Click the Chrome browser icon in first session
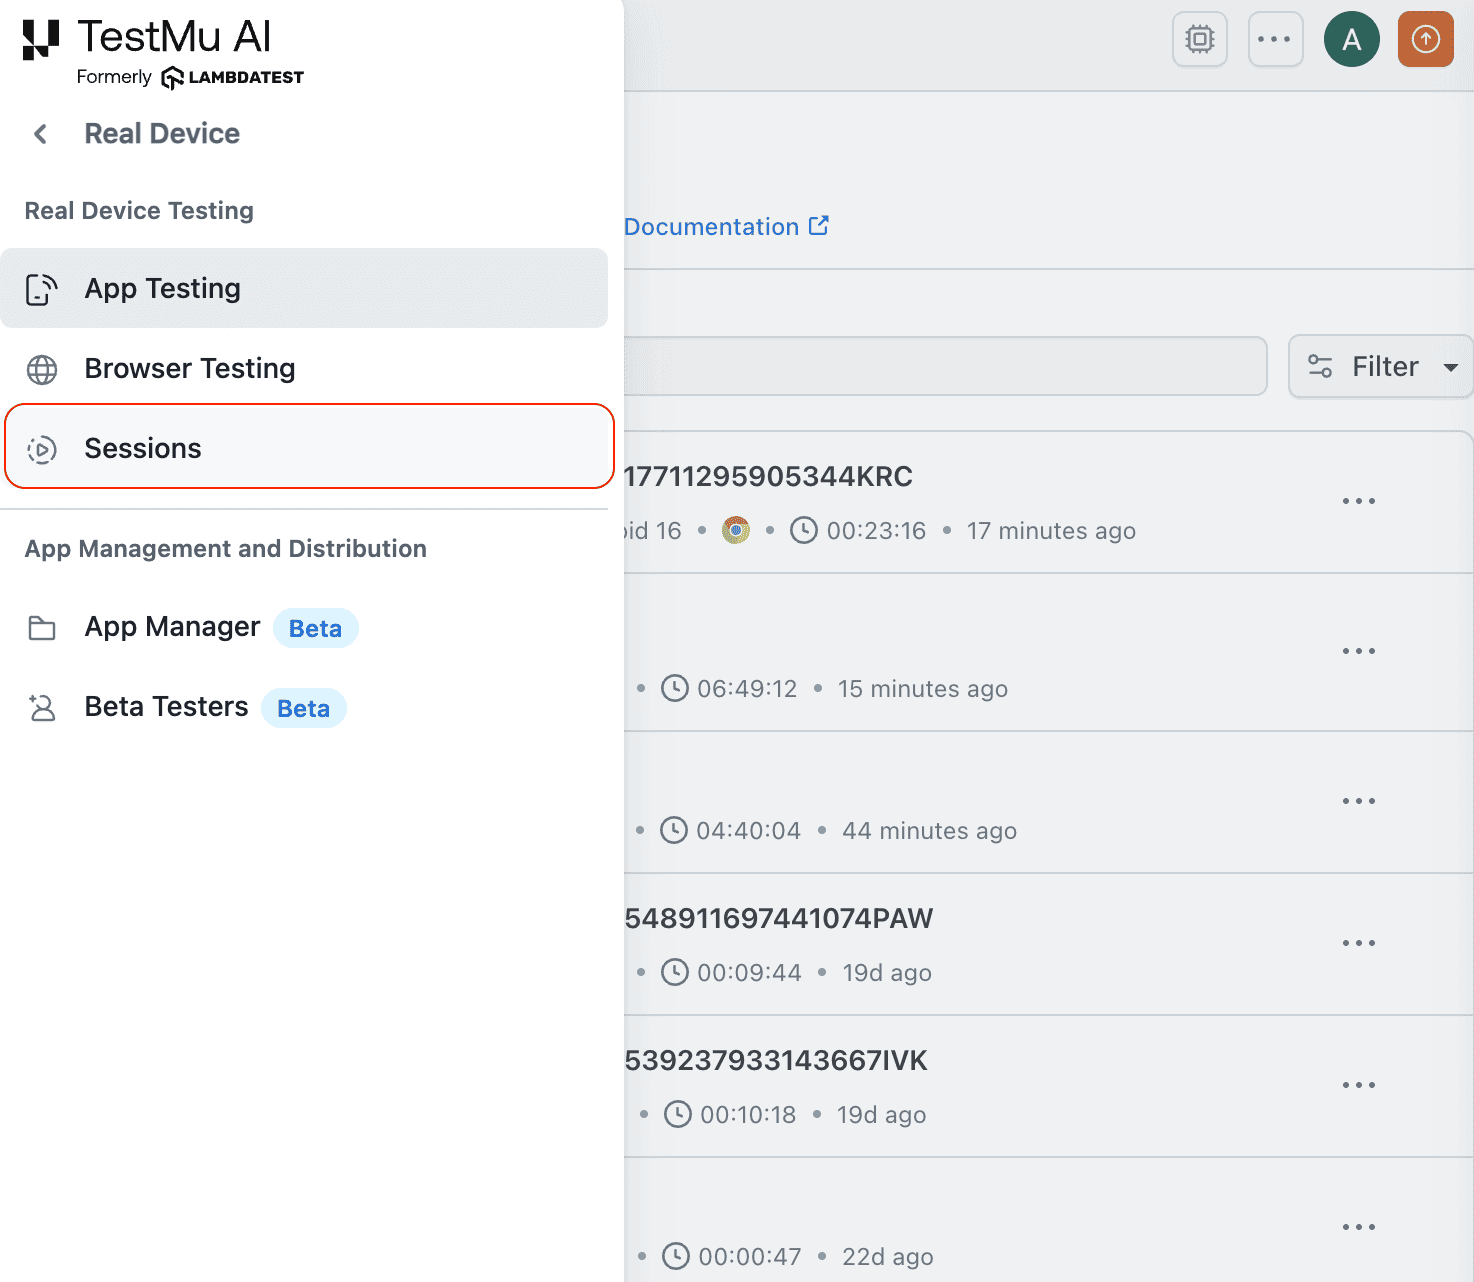The image size is (1474, 1282). pyautogui.click(x=736, y=530)
